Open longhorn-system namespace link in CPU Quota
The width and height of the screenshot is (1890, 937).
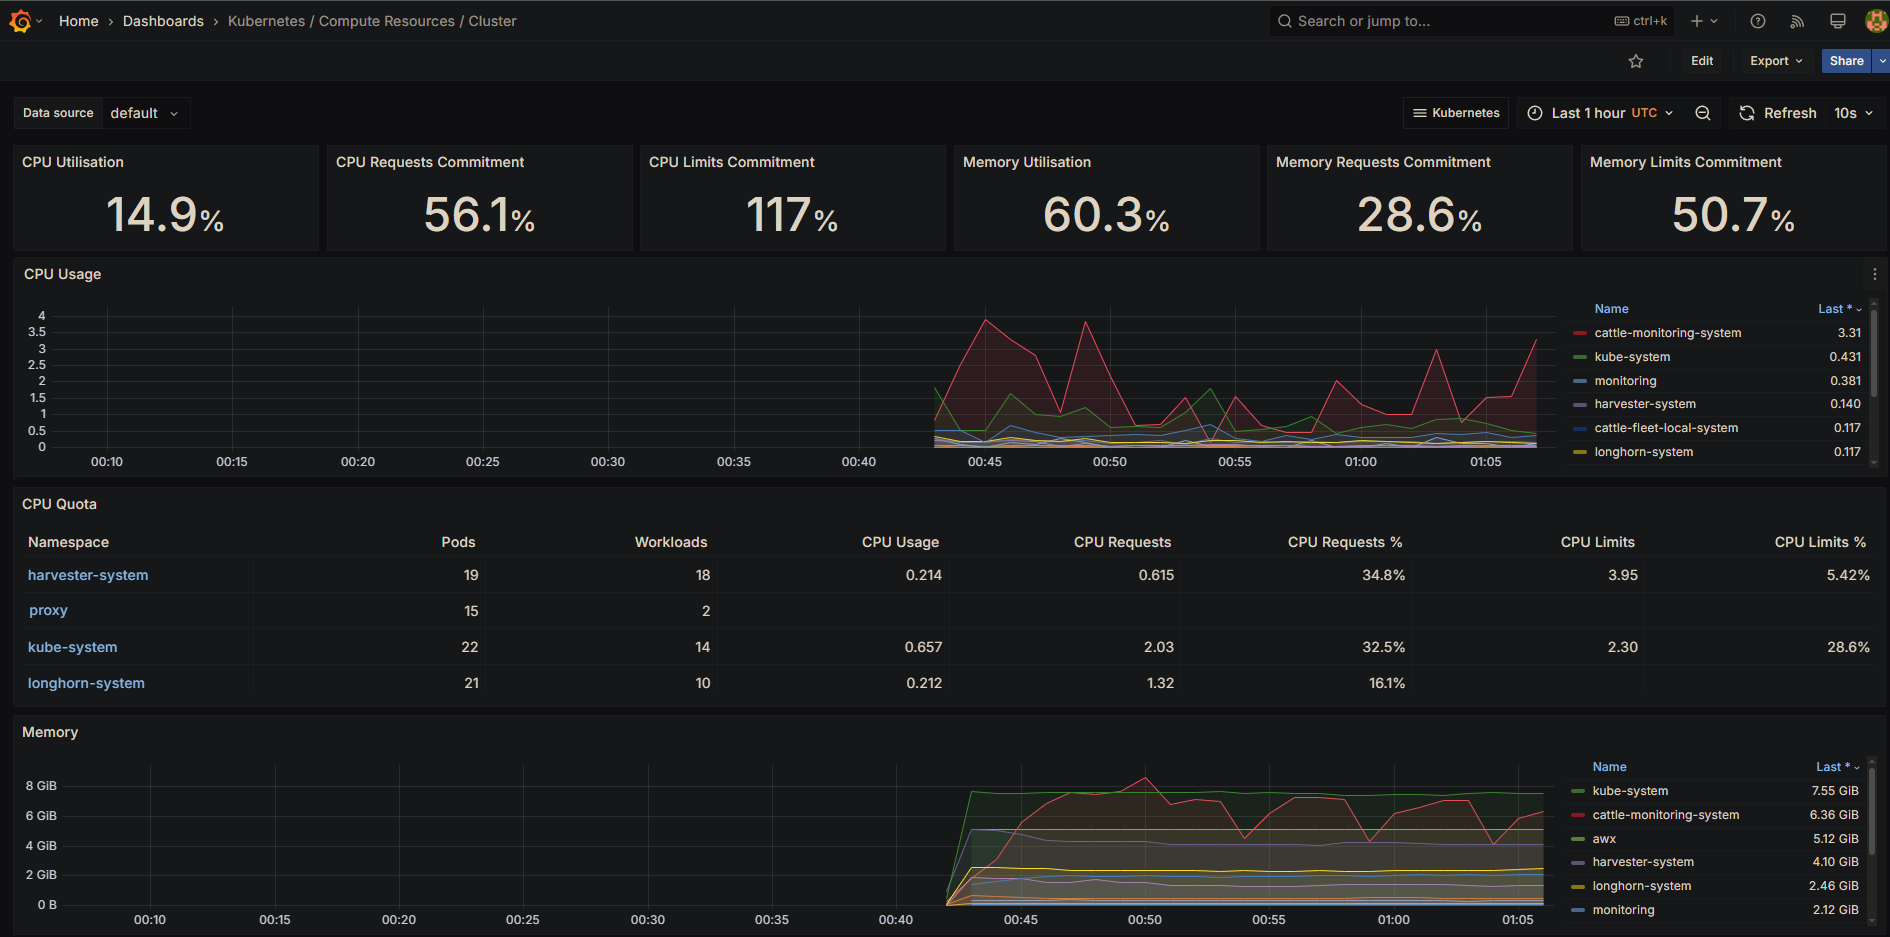coord(86,683)
